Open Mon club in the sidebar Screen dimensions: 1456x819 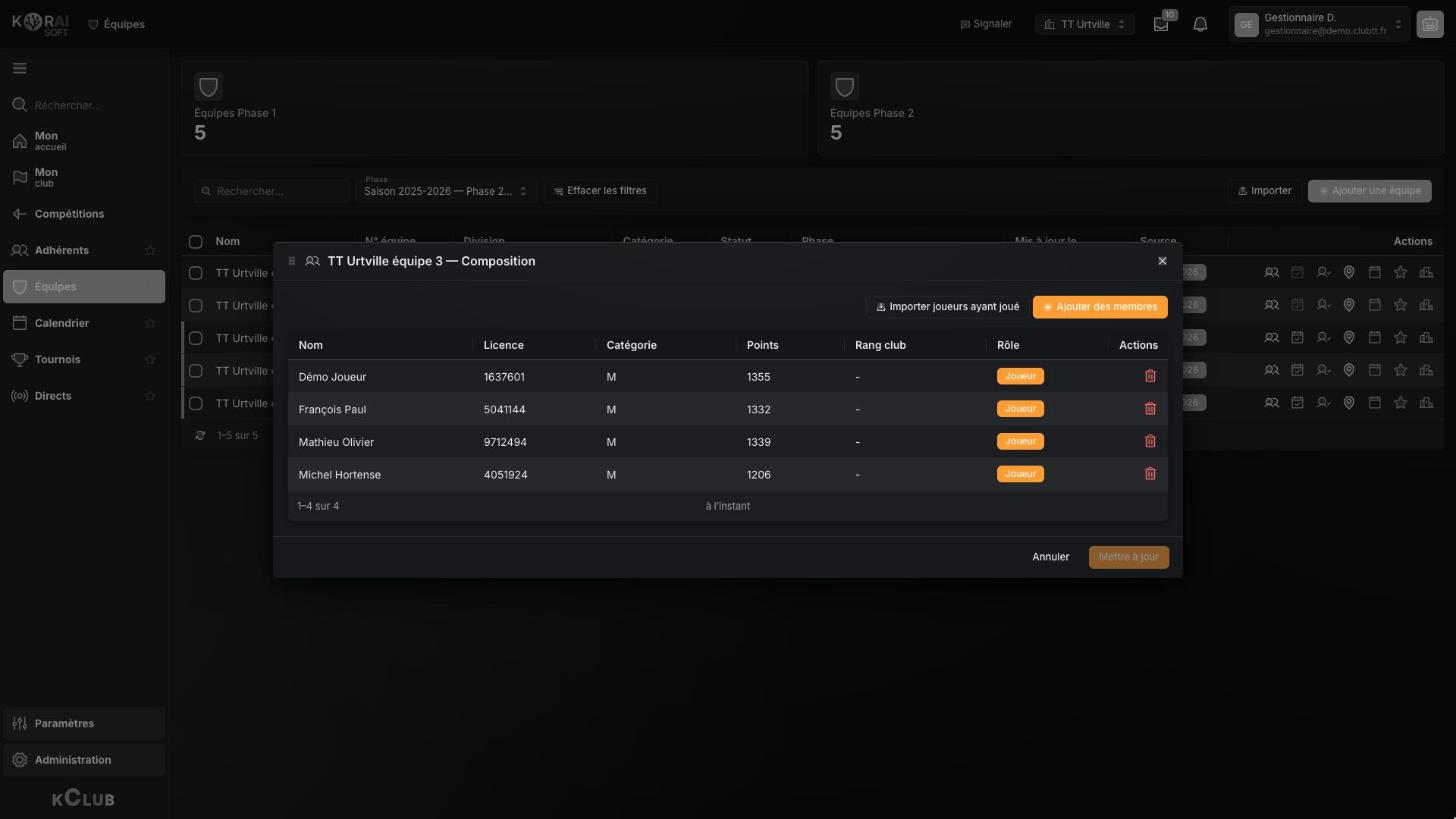84,177
